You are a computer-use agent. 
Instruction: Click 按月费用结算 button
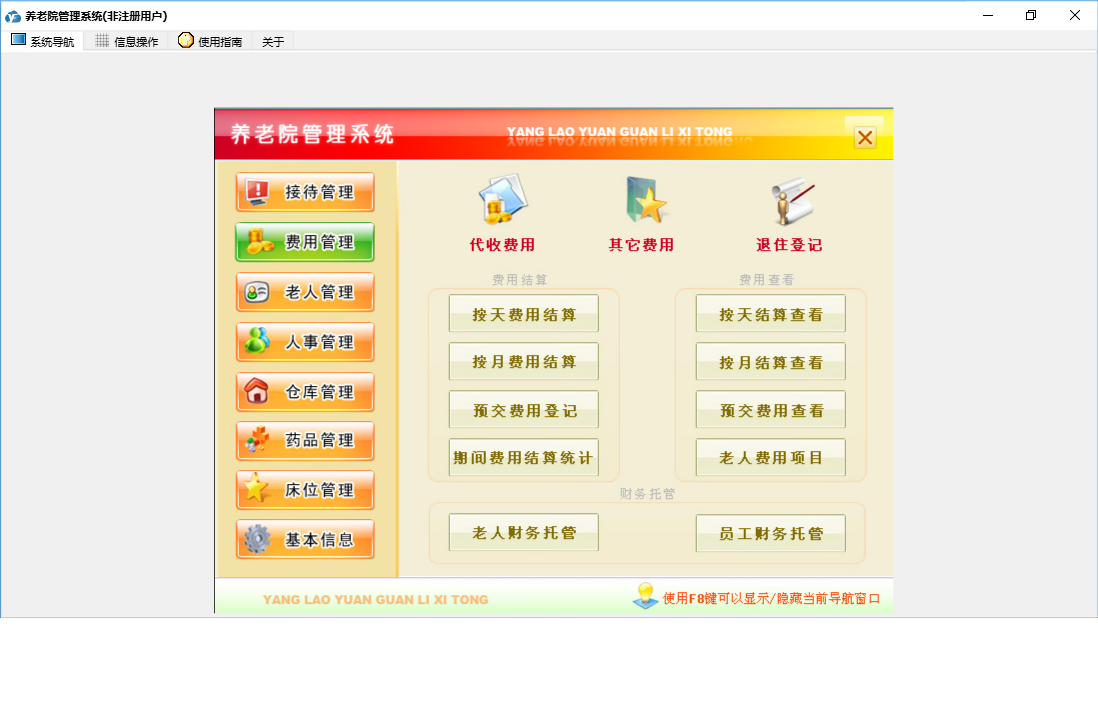click(524, 361)
